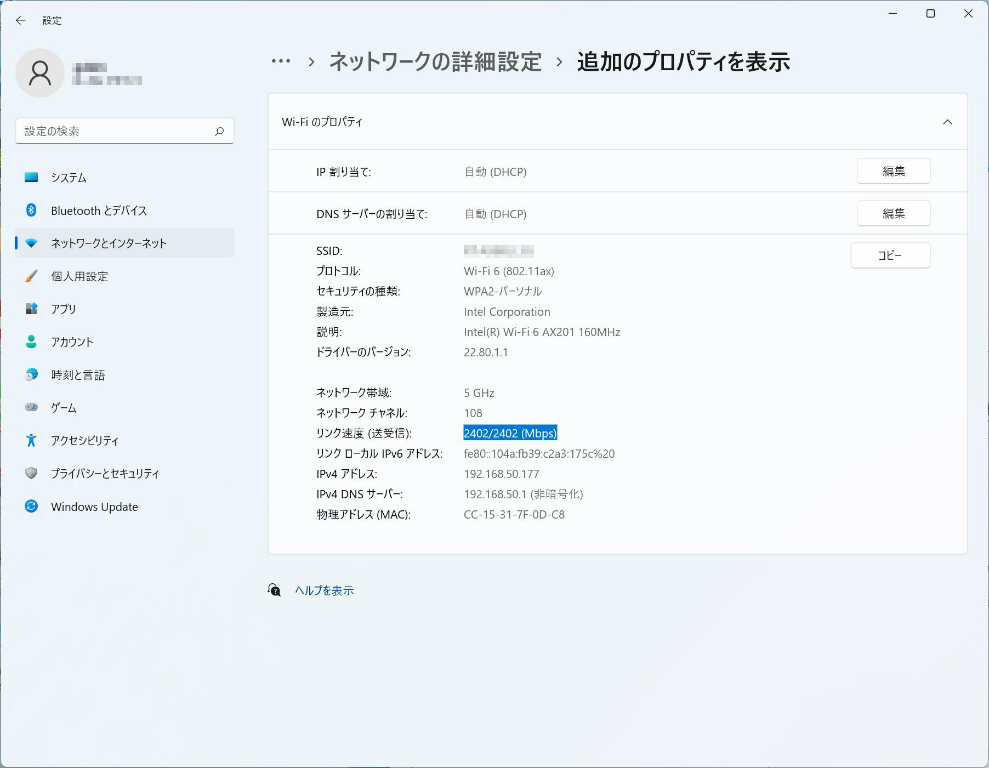
Task: Click the brush icon for 個人用設定
Action: coord(31,276)
